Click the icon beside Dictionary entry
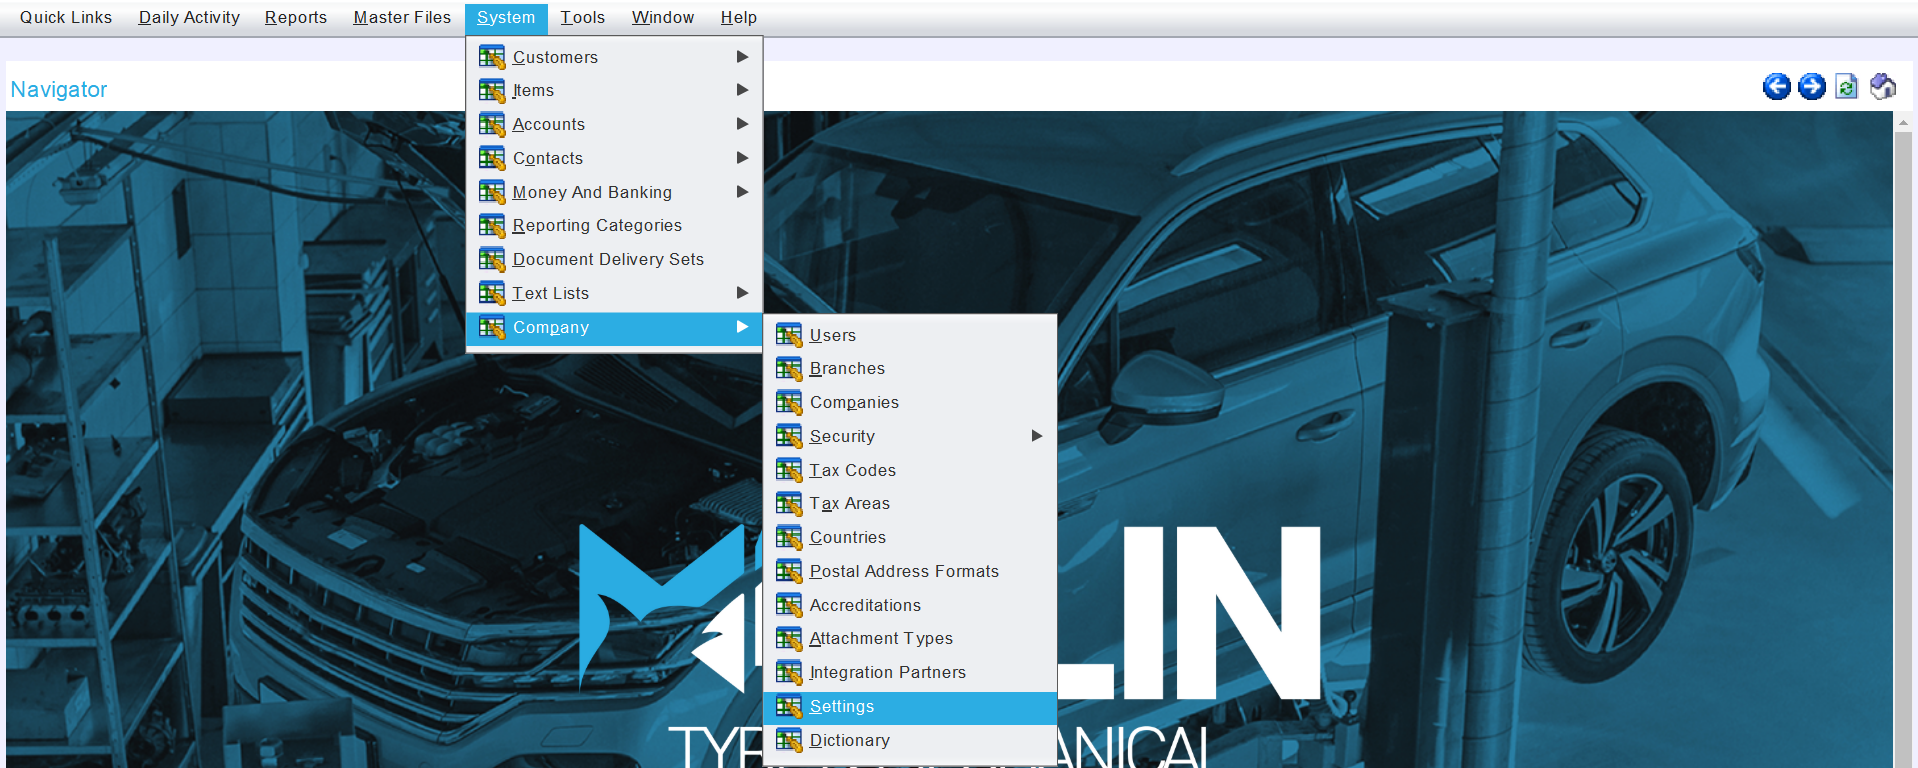1918x768 pixels. click(x=789, y=740)
